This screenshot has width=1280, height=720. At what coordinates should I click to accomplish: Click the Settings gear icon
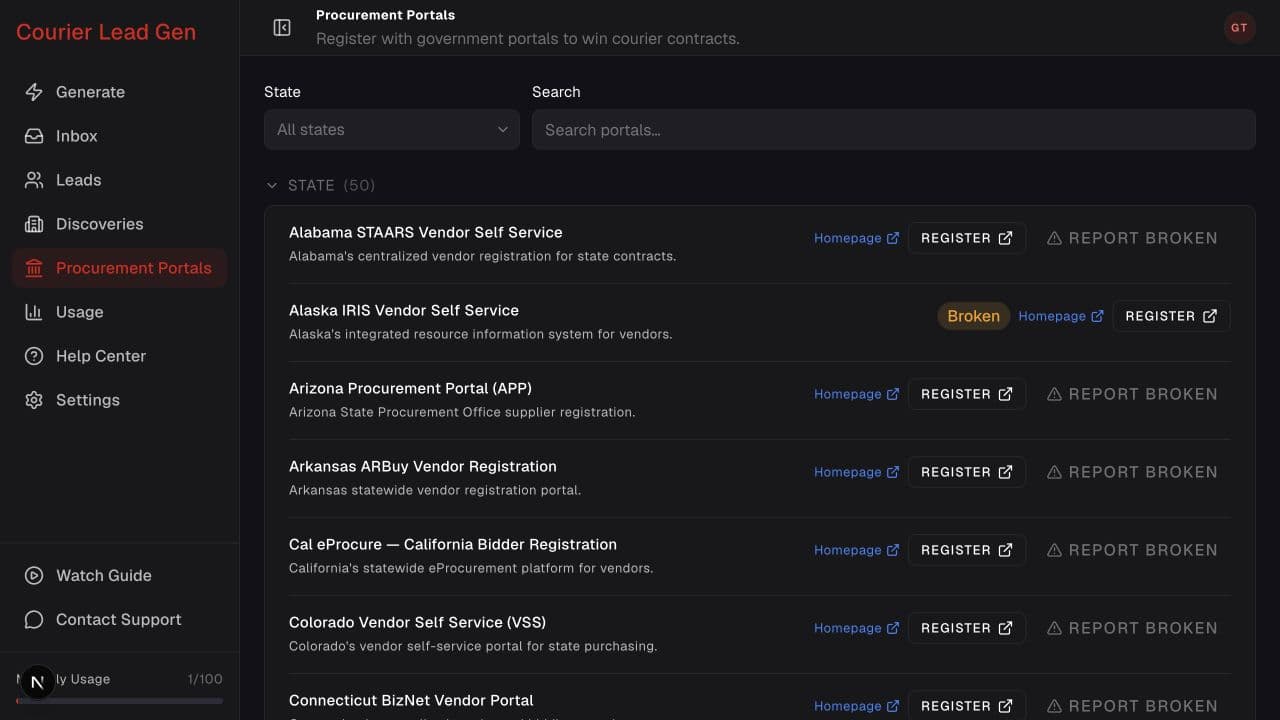(x=34, y=400)
